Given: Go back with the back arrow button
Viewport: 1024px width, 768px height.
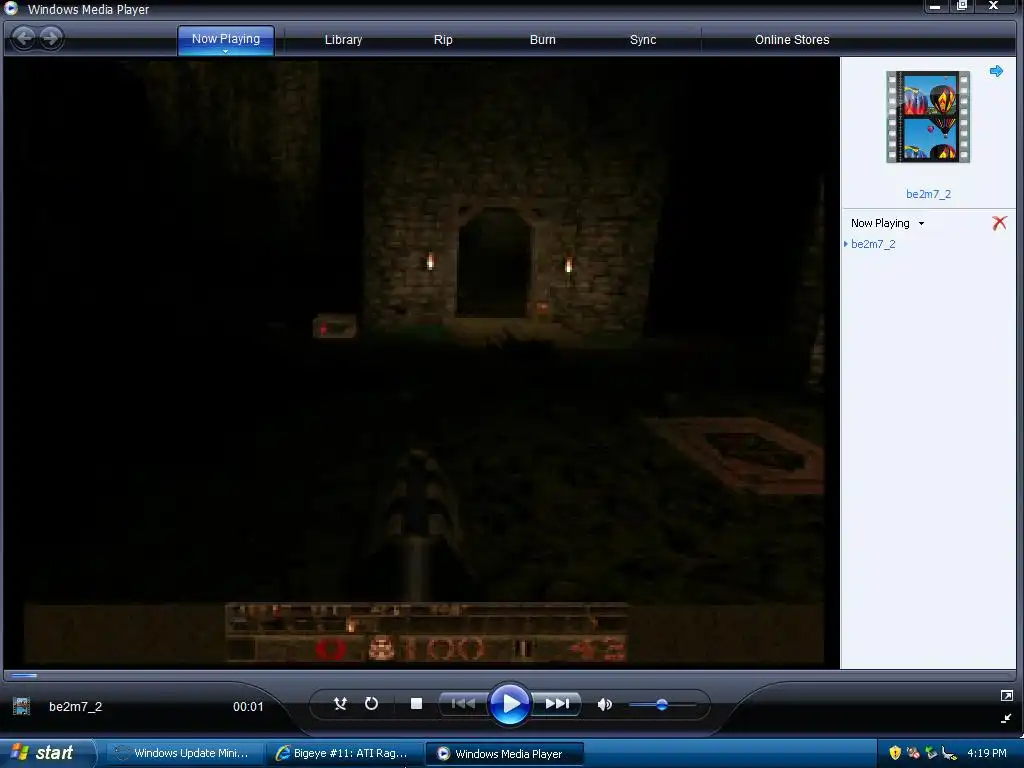Looking at the screenshot, I should [24, 38].
